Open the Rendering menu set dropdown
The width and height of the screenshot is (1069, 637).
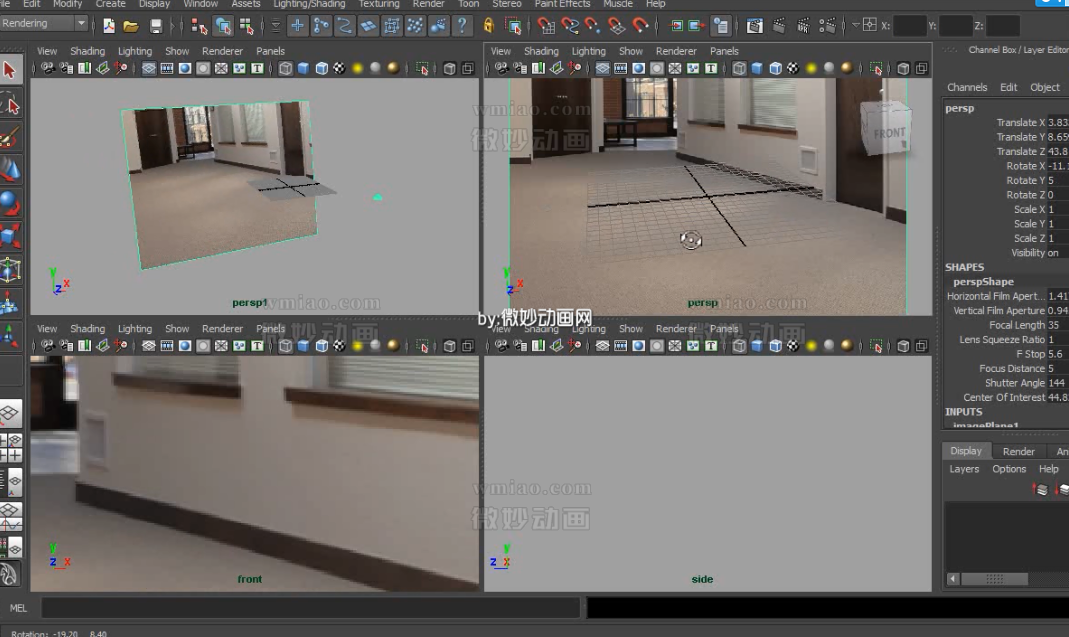click(81, 24)
